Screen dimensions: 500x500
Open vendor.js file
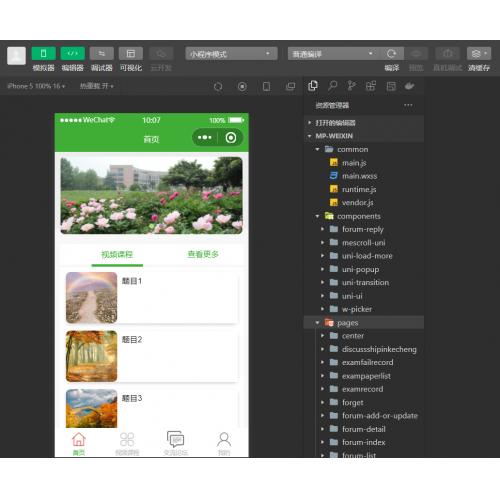364,203
